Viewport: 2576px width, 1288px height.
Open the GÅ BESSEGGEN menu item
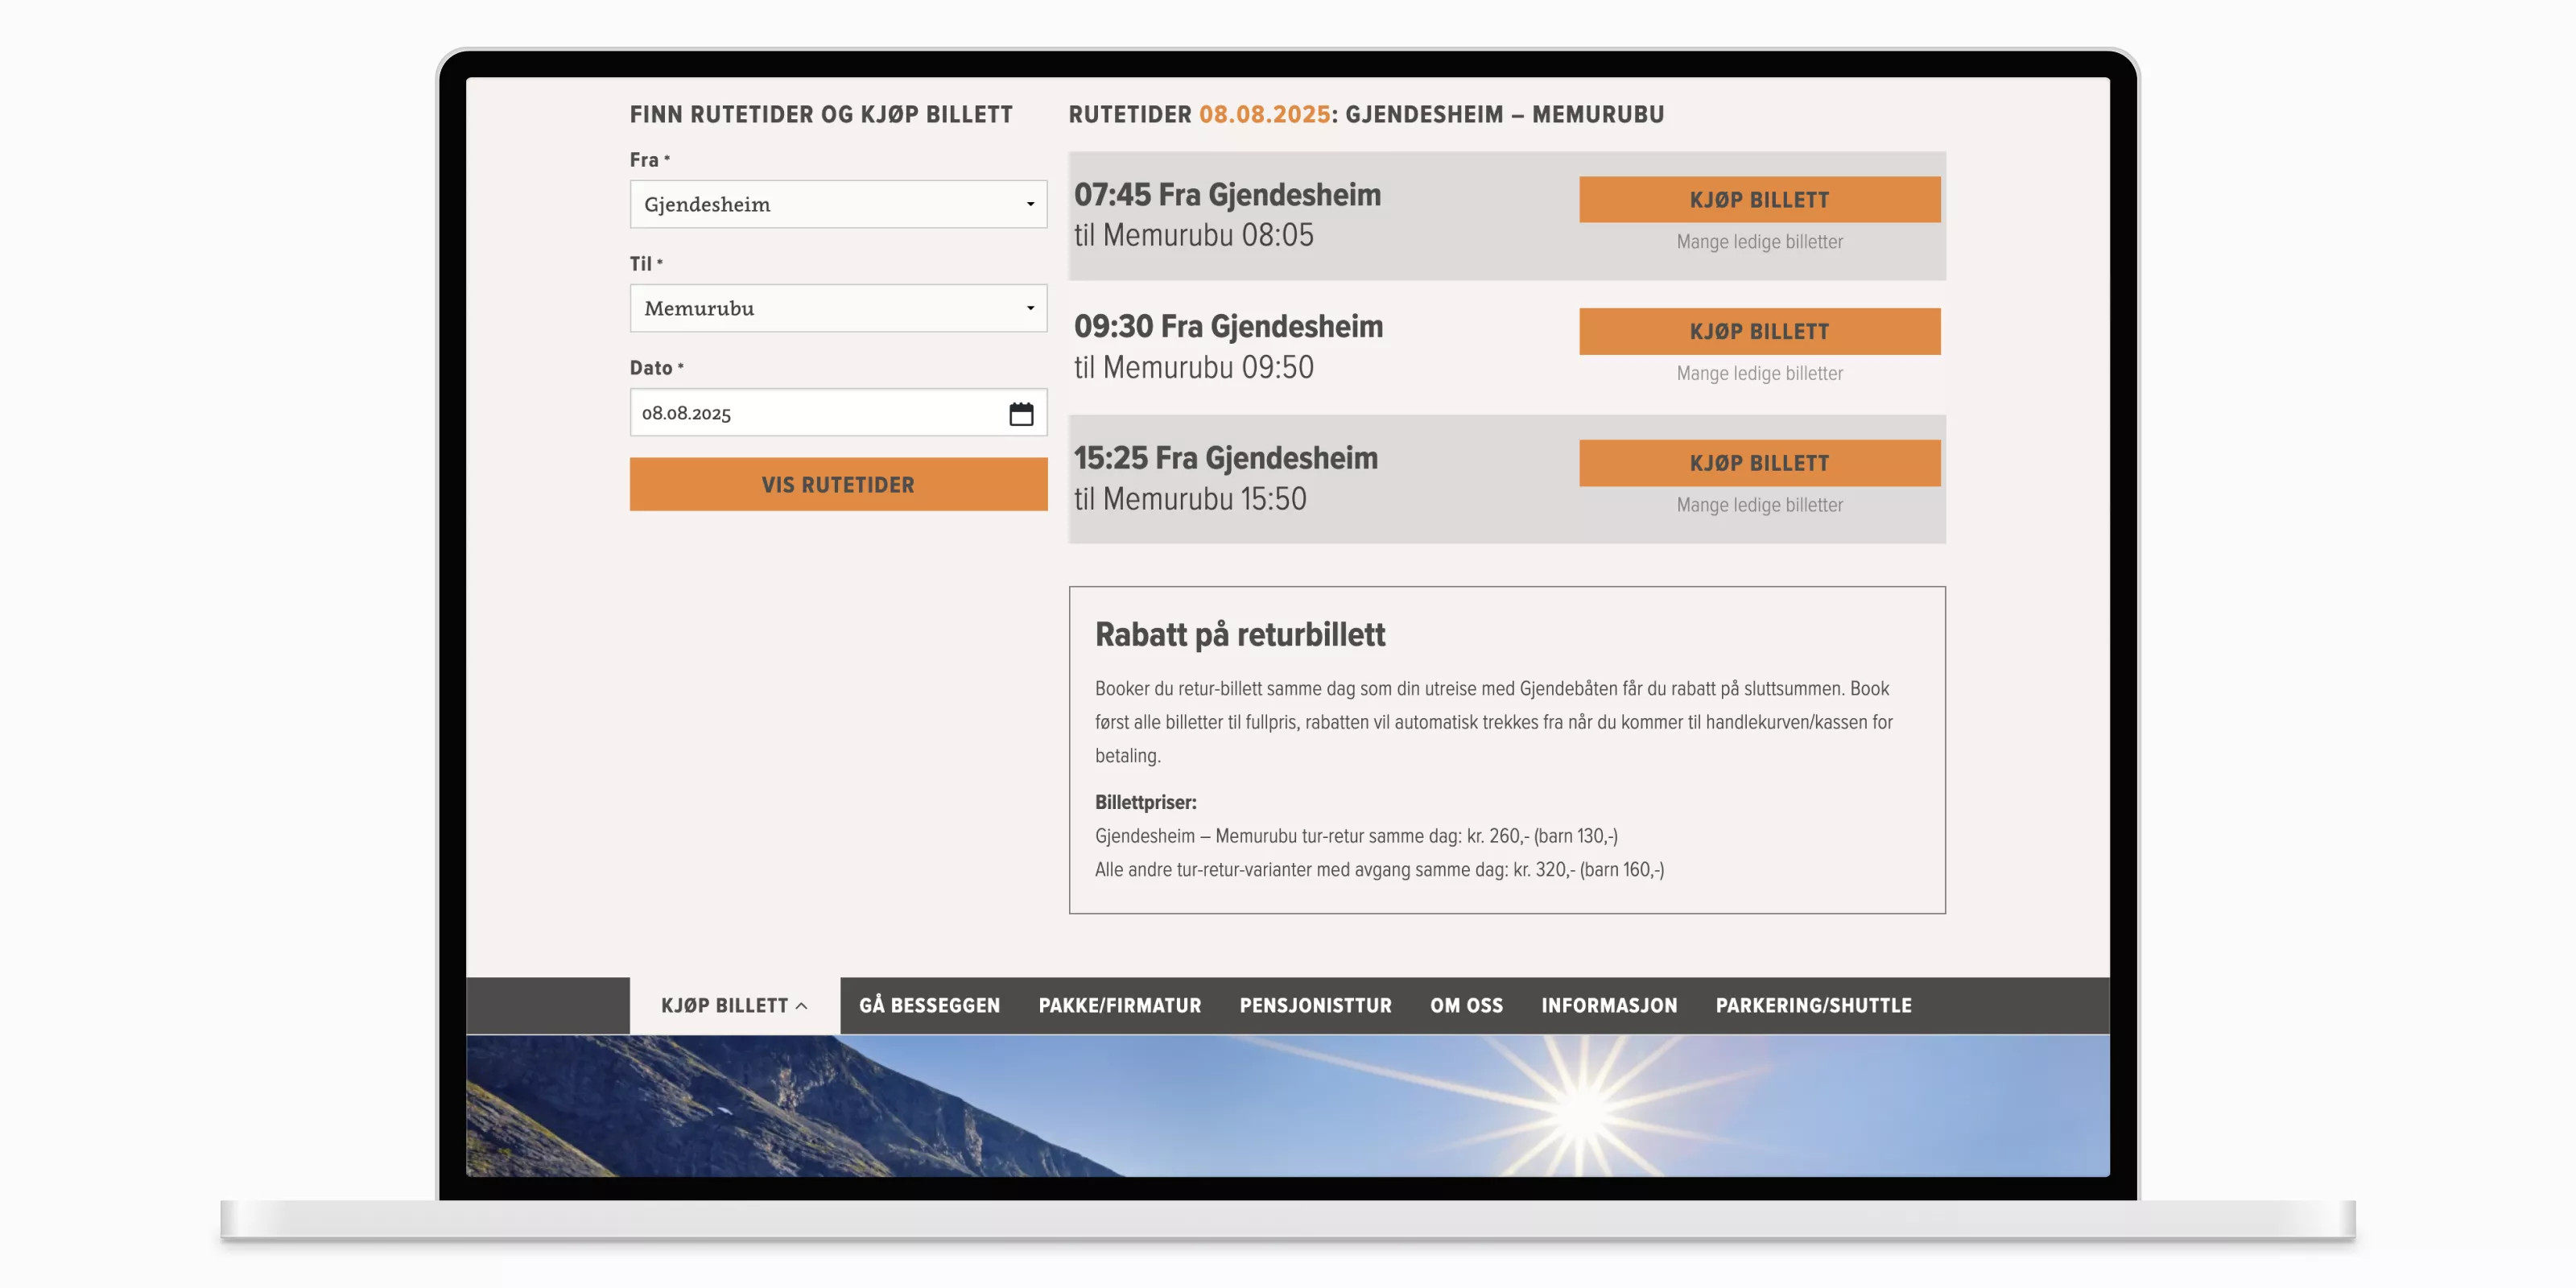929,1006
